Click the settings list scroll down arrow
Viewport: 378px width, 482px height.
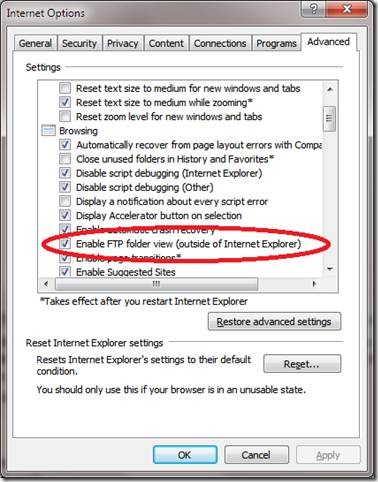(x=330, y=269)
